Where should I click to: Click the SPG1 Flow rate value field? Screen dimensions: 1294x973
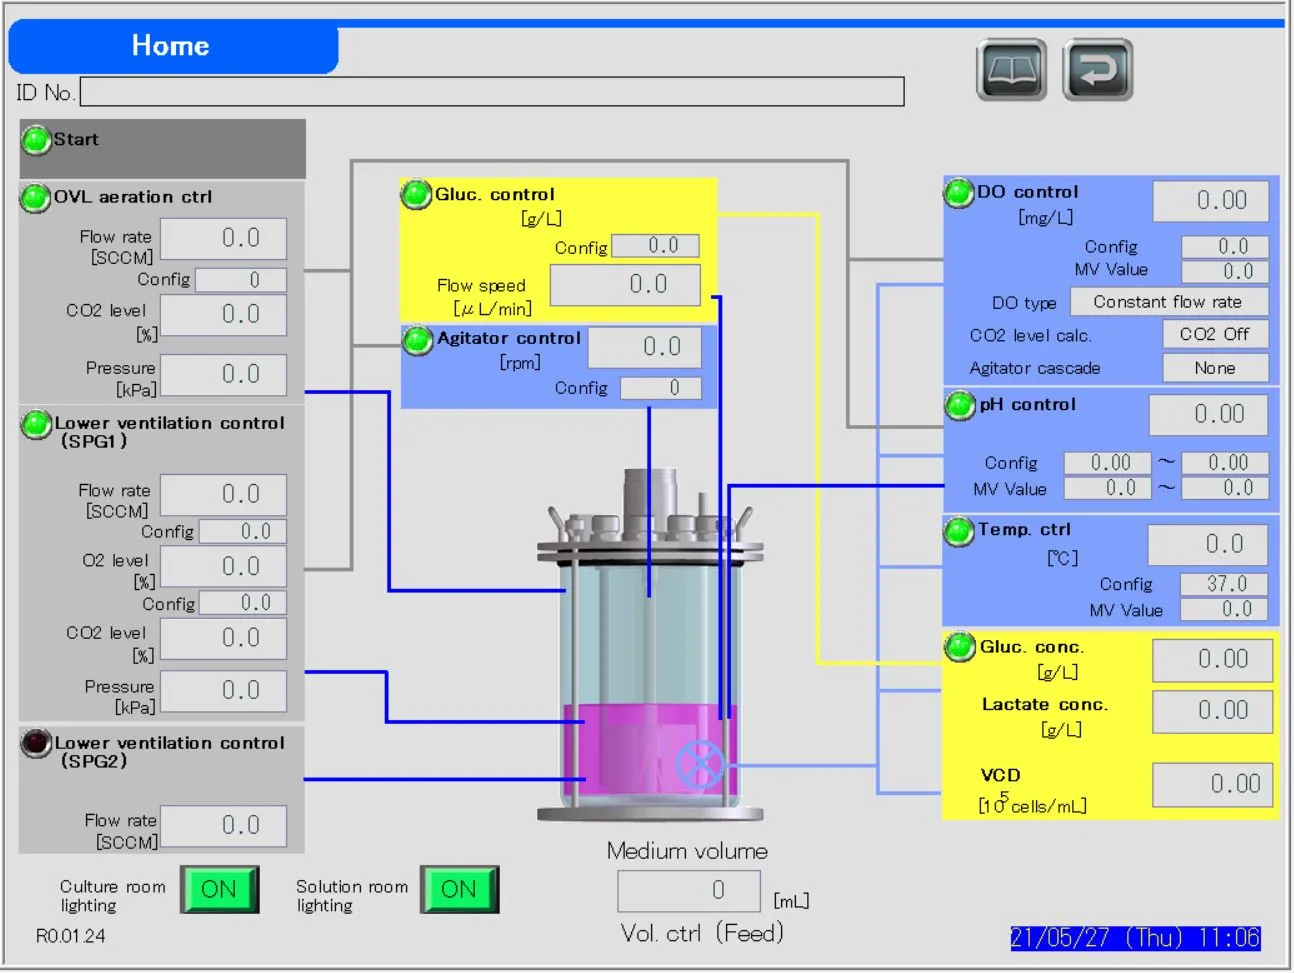(x=224, y=495)
